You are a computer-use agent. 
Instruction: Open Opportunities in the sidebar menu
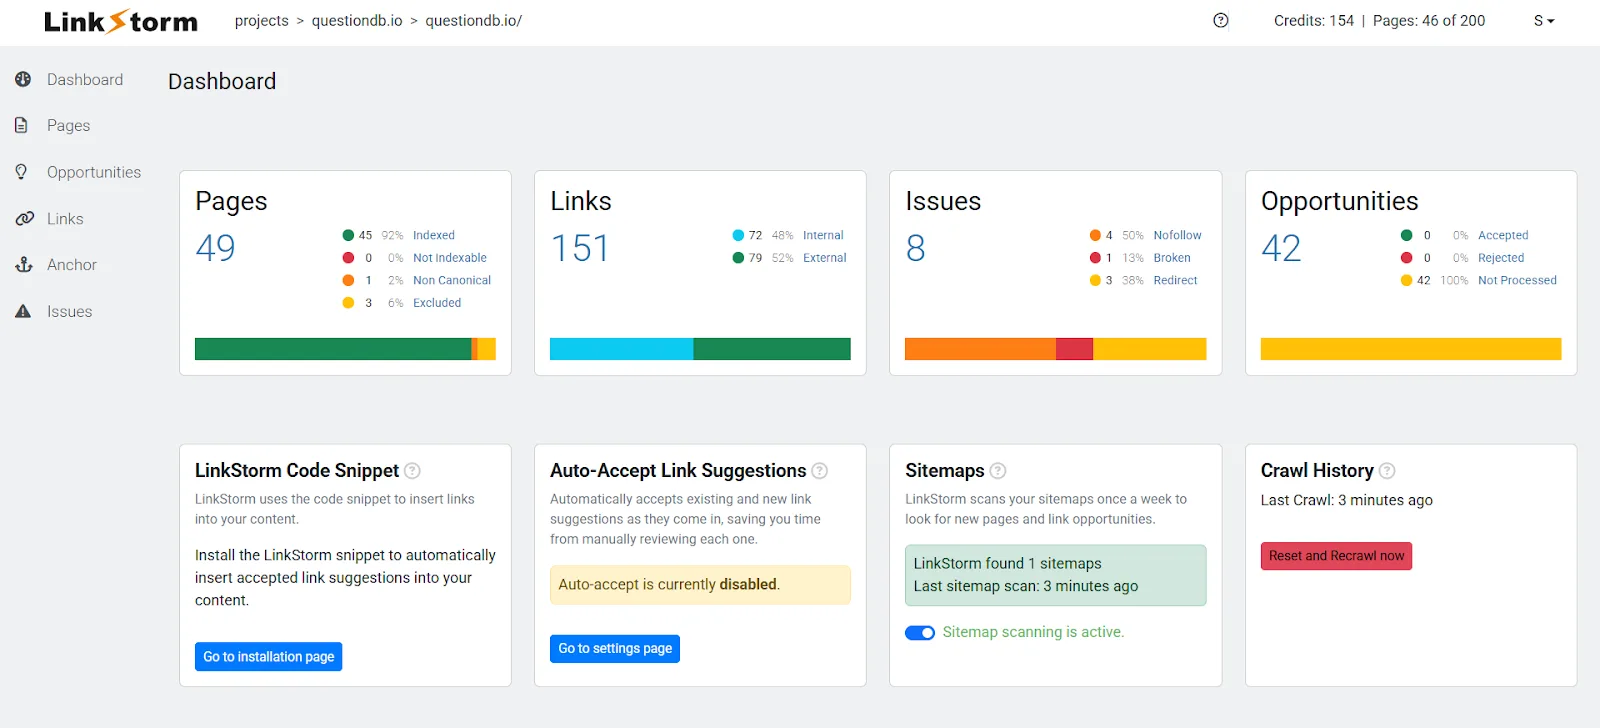pos(94,172)
